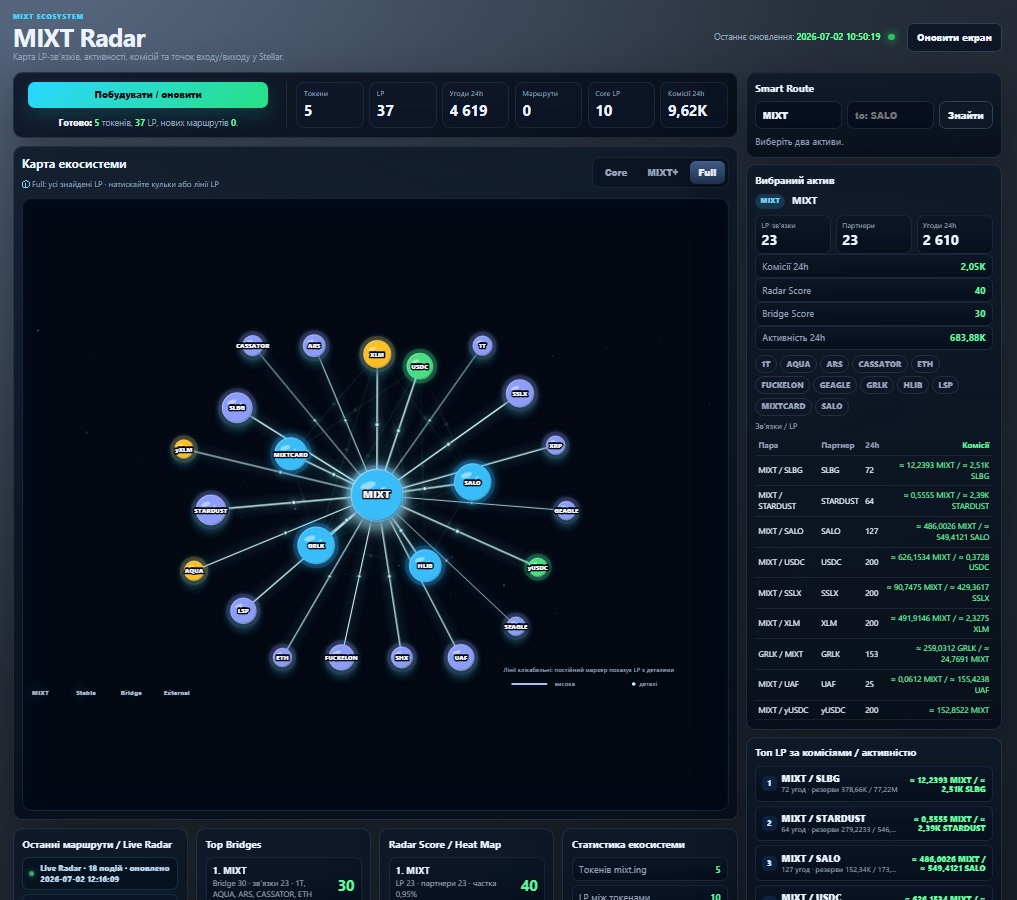Select the Full map view tab
1017x900 pixels.
pyautogui.click(x=707, y=172)
